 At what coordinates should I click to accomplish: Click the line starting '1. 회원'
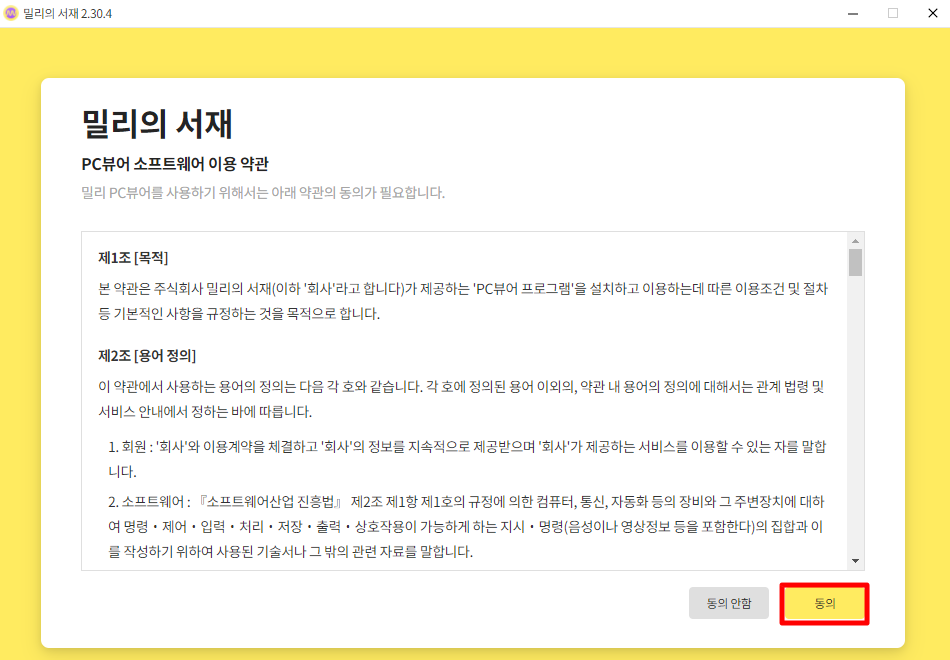(467, 459)
